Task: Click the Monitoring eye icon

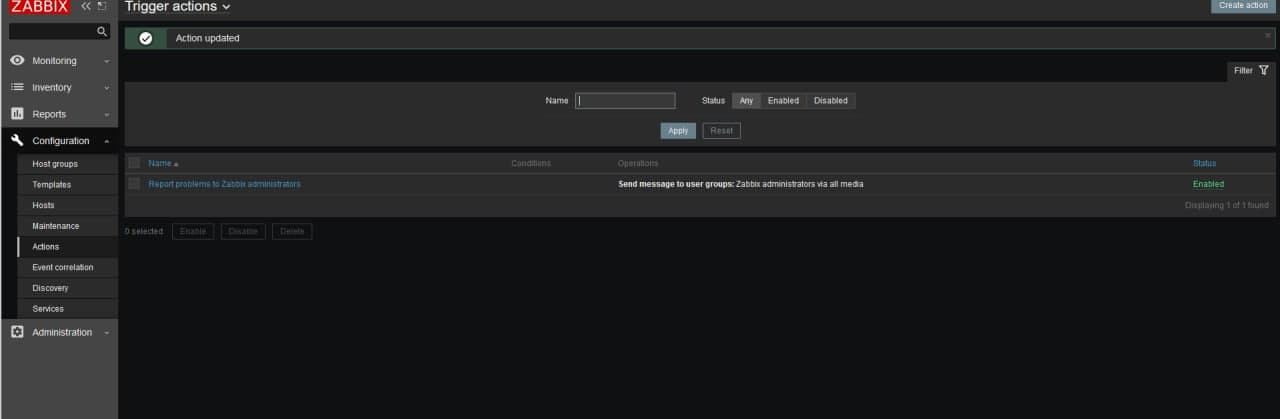Action: tap(17, 61)
